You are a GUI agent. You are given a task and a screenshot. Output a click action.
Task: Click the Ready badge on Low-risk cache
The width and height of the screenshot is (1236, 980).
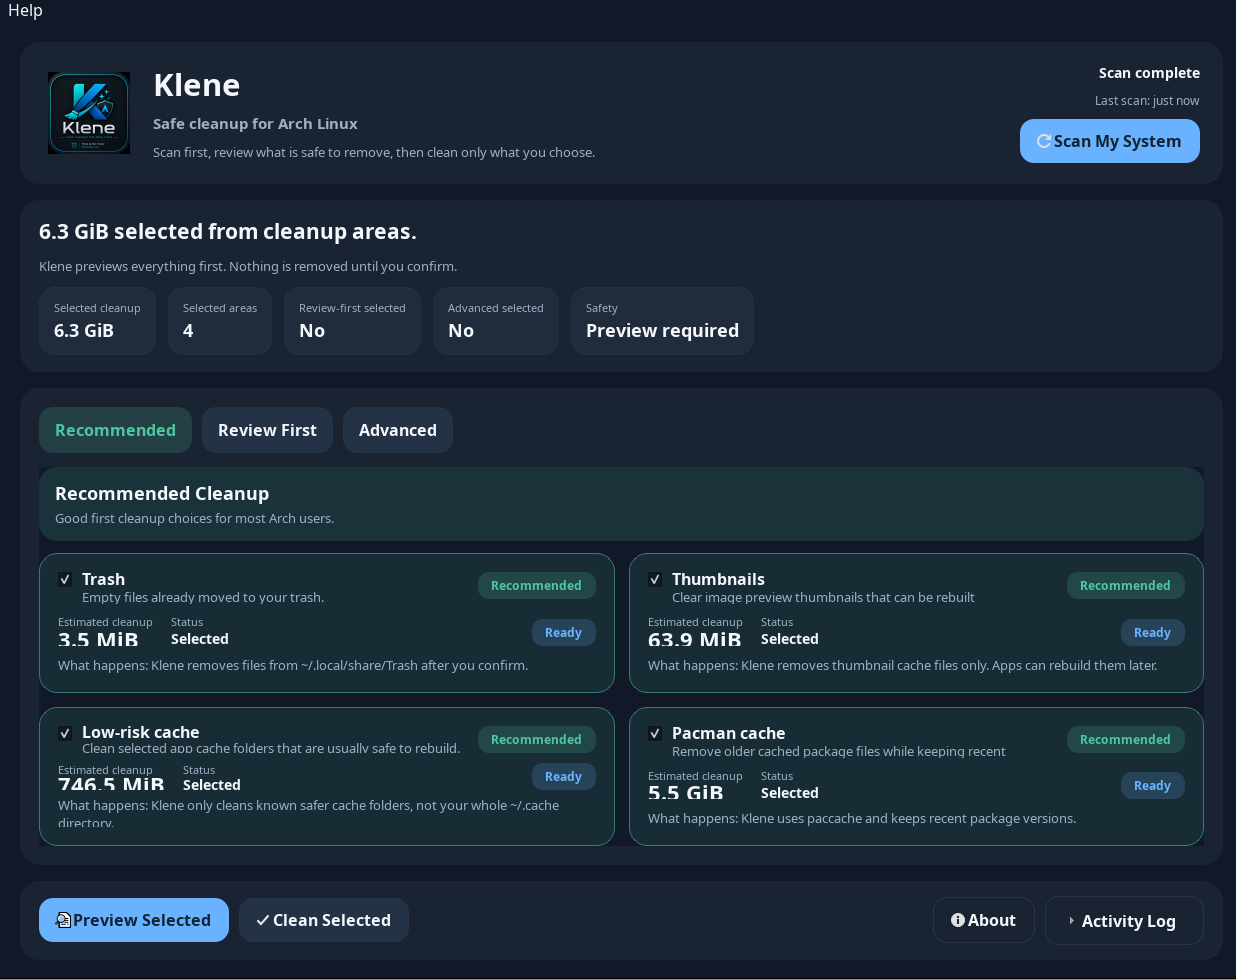coord(563,776)
